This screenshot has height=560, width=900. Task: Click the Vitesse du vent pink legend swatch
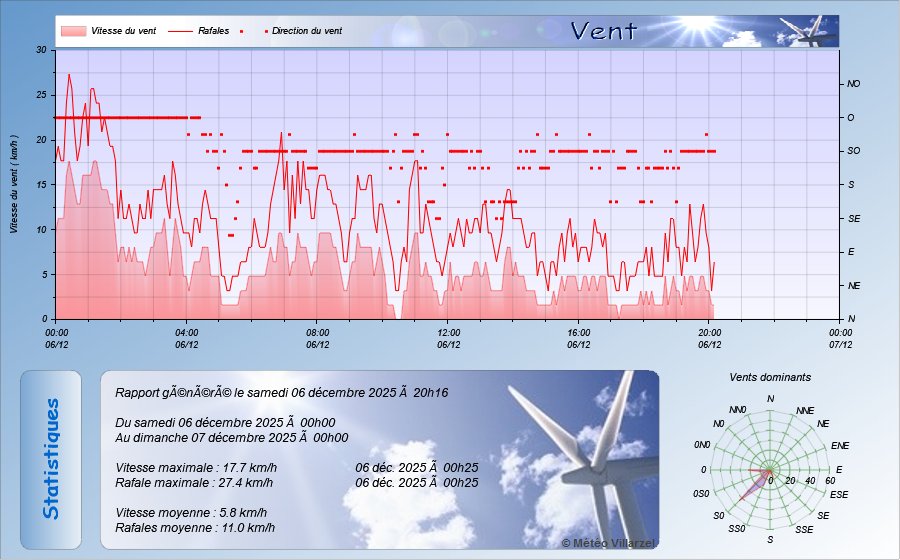(72, 31)
